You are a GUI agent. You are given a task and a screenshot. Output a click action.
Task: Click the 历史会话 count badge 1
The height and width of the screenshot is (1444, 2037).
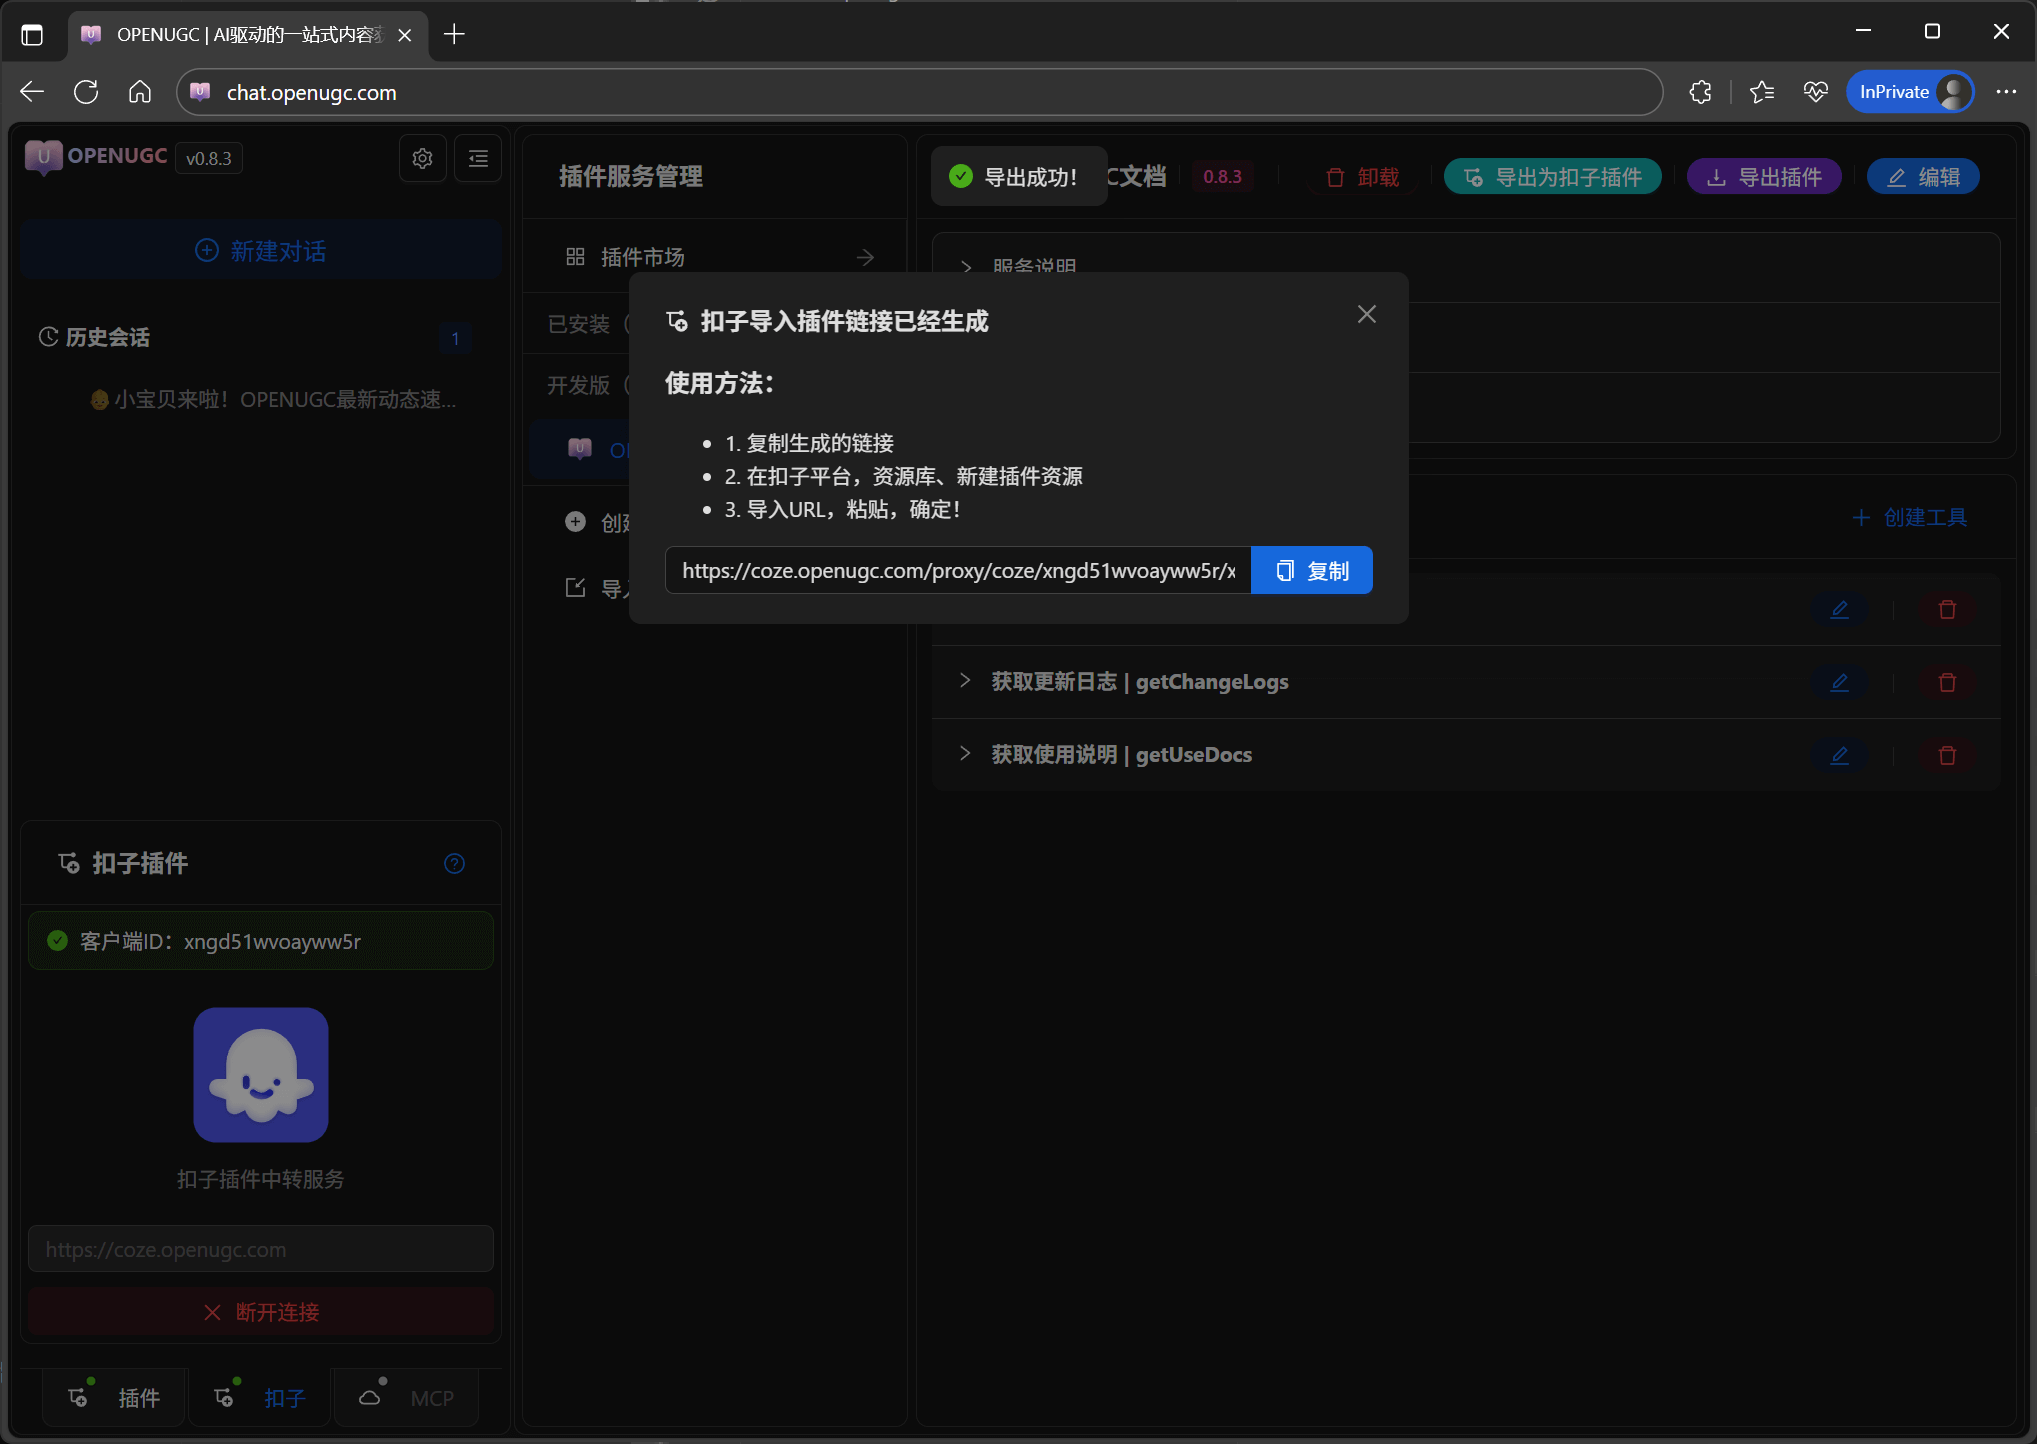point(455,338)
